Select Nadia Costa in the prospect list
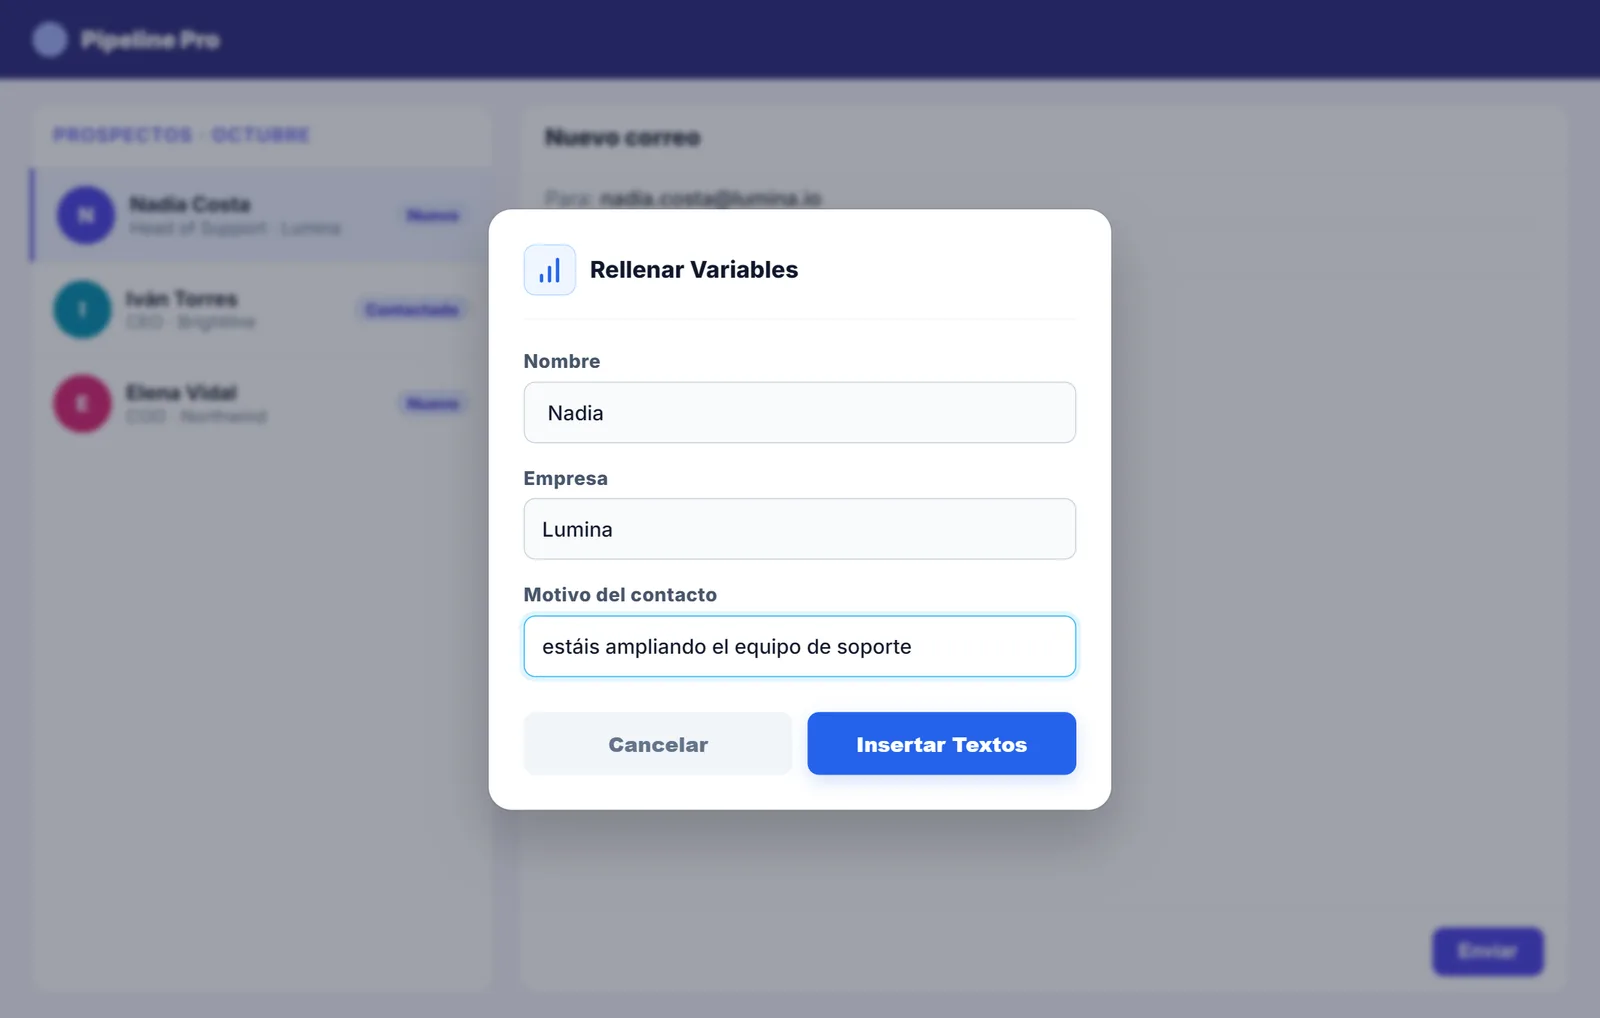The image size is (1600, 1018). [262, 215]
